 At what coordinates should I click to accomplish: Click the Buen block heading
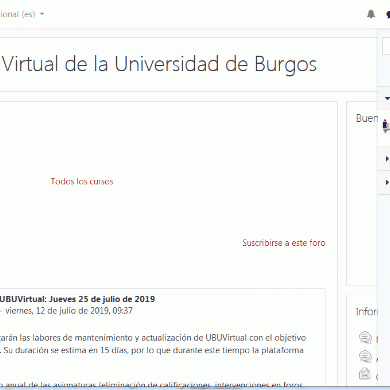[367, 118]
